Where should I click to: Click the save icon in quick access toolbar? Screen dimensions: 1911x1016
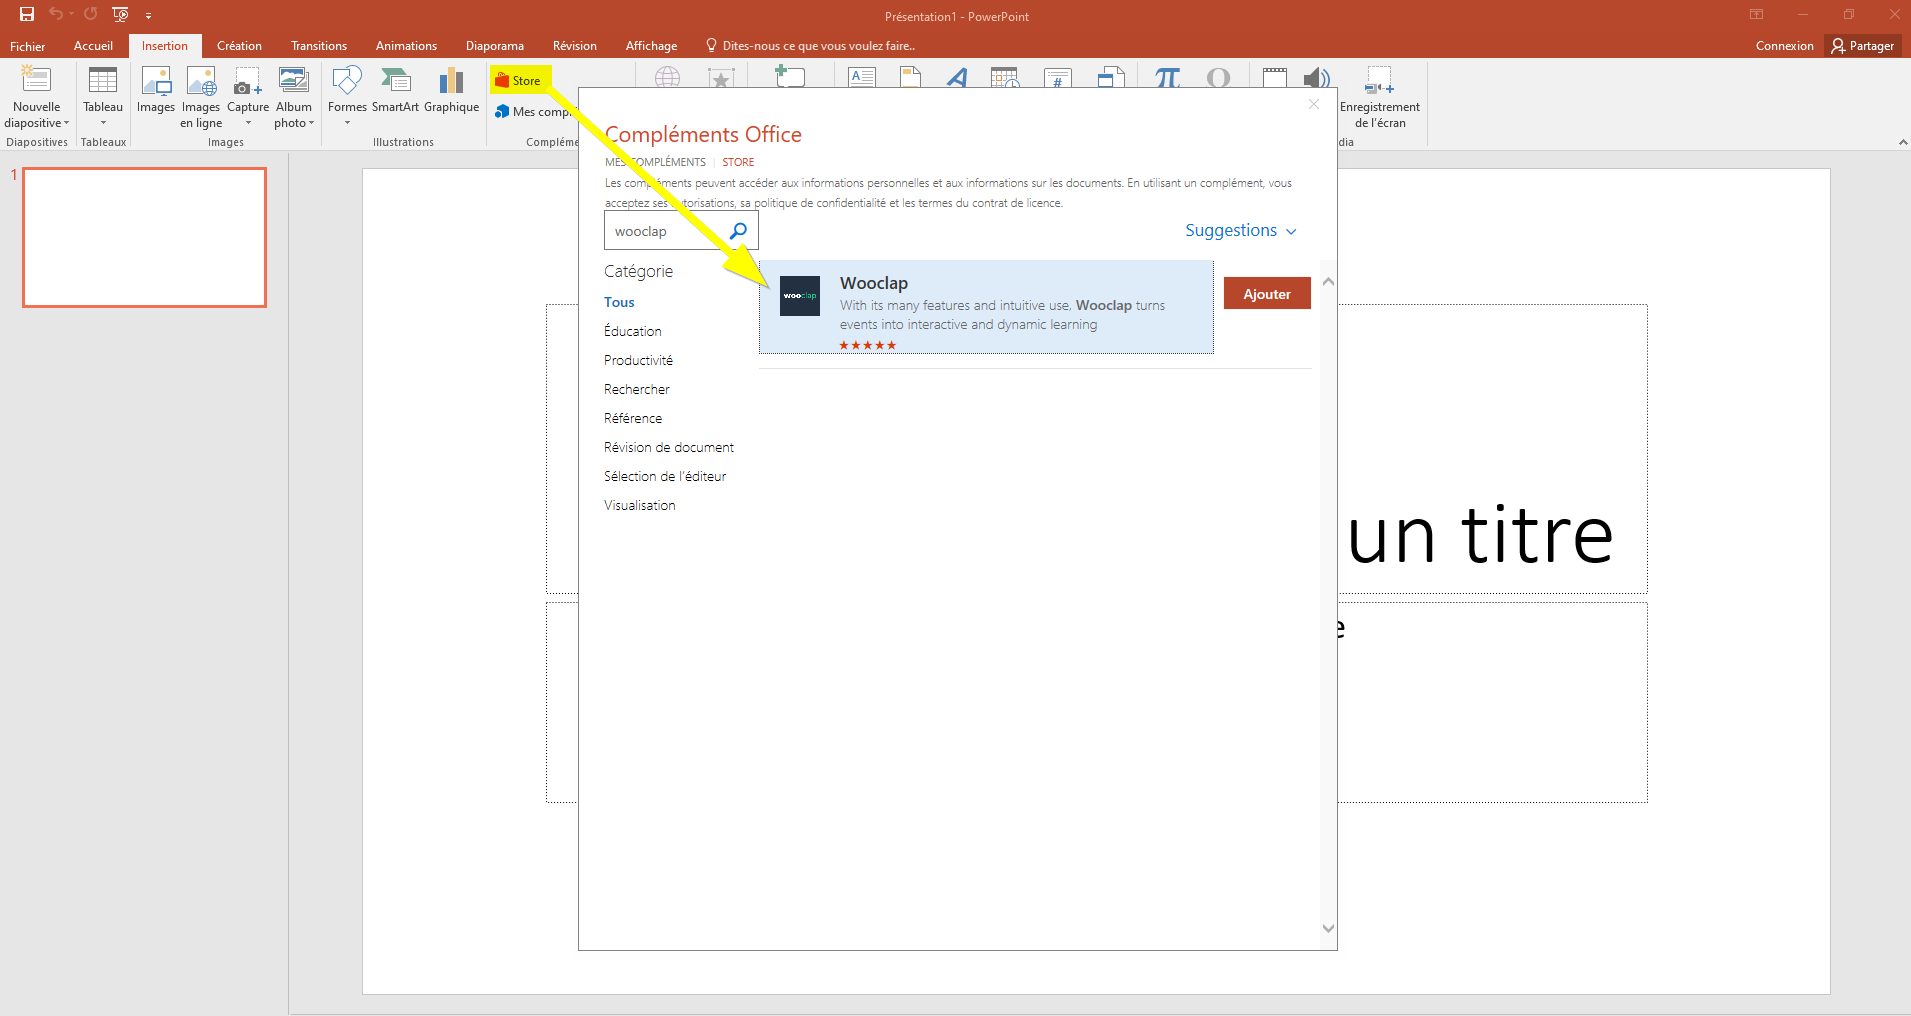[x=27, y=14]
